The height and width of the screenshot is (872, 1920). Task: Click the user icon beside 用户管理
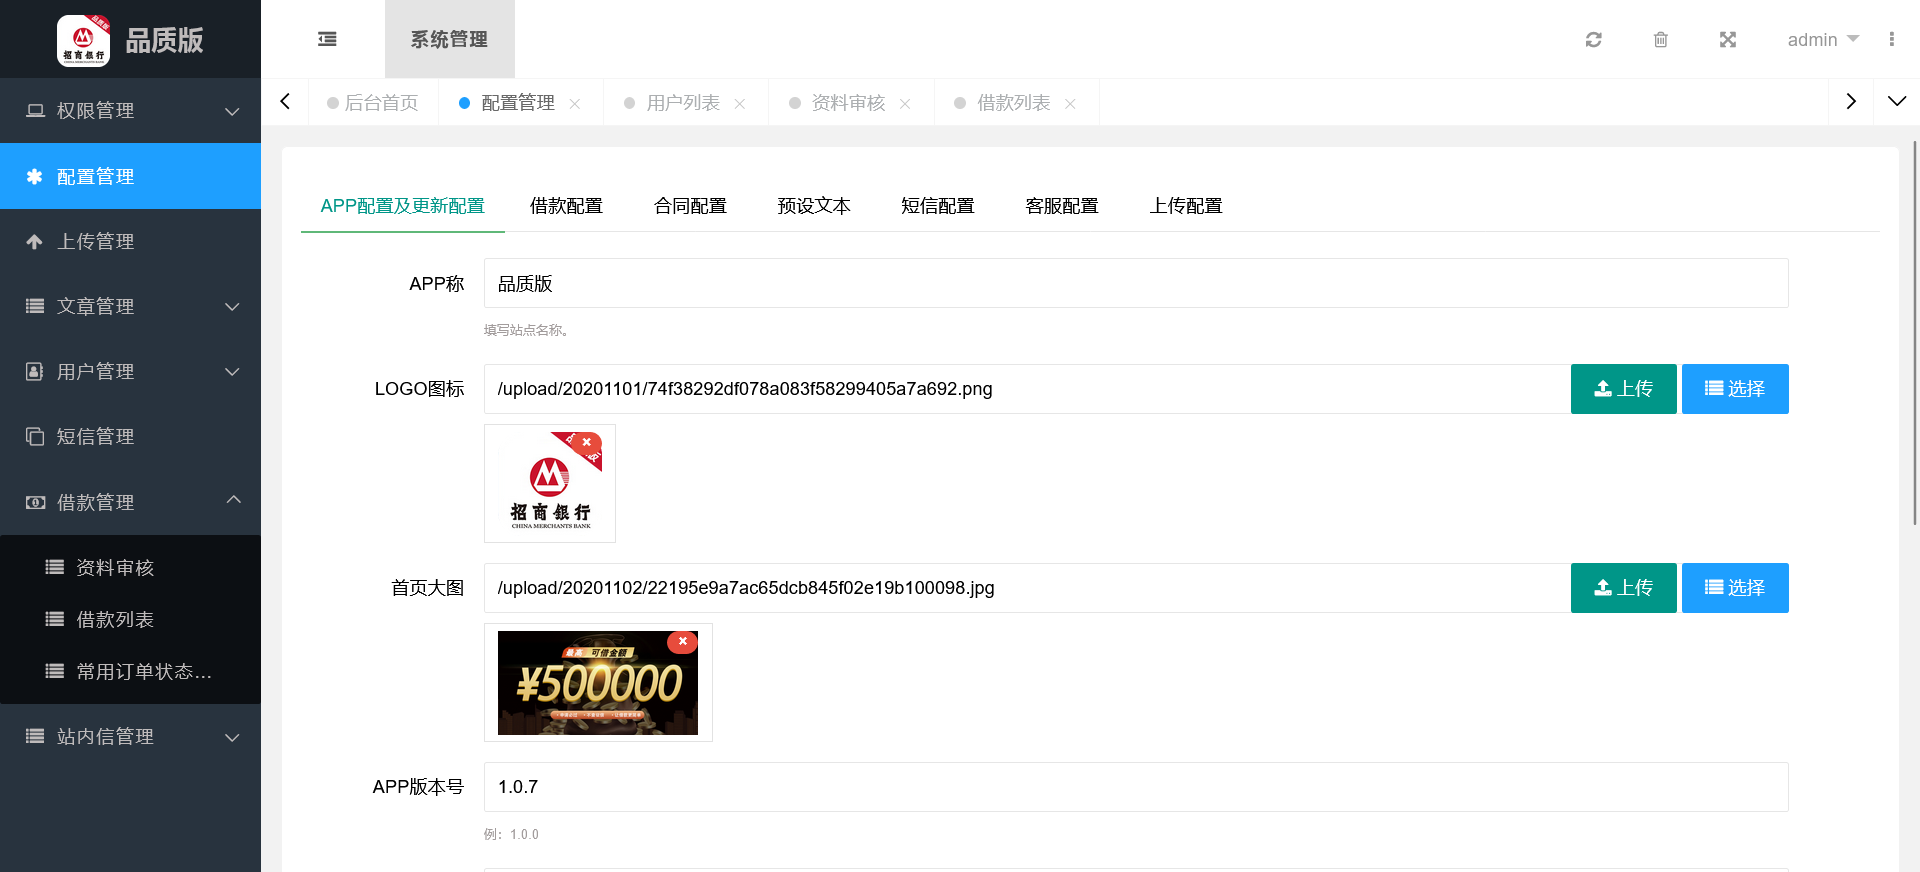tap(34, 371)
